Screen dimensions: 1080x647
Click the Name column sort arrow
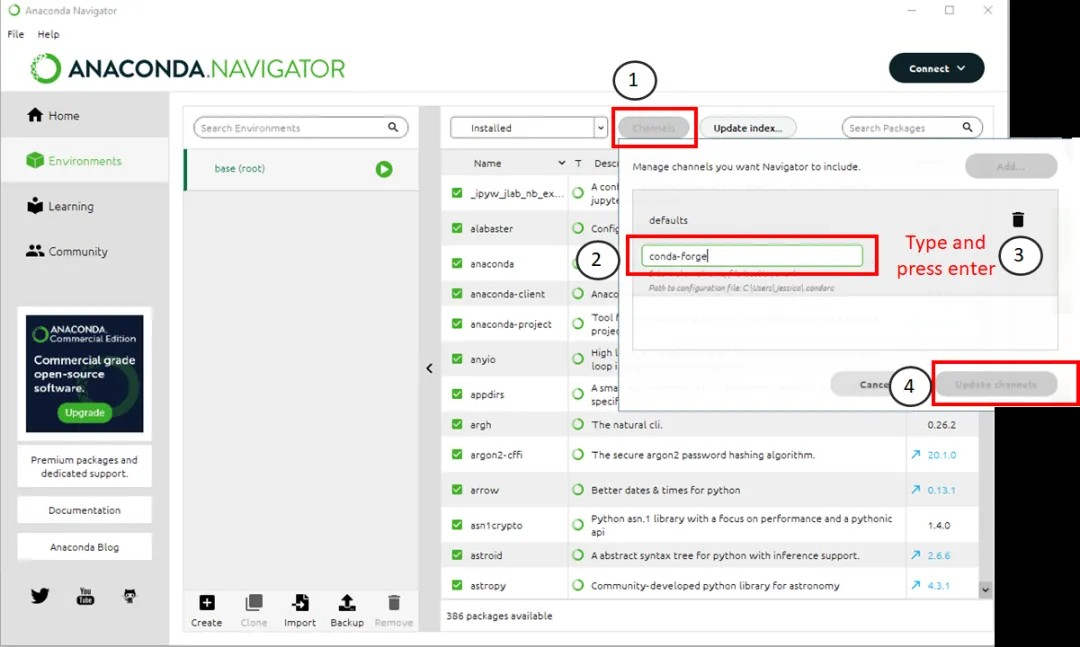[561, 163]
